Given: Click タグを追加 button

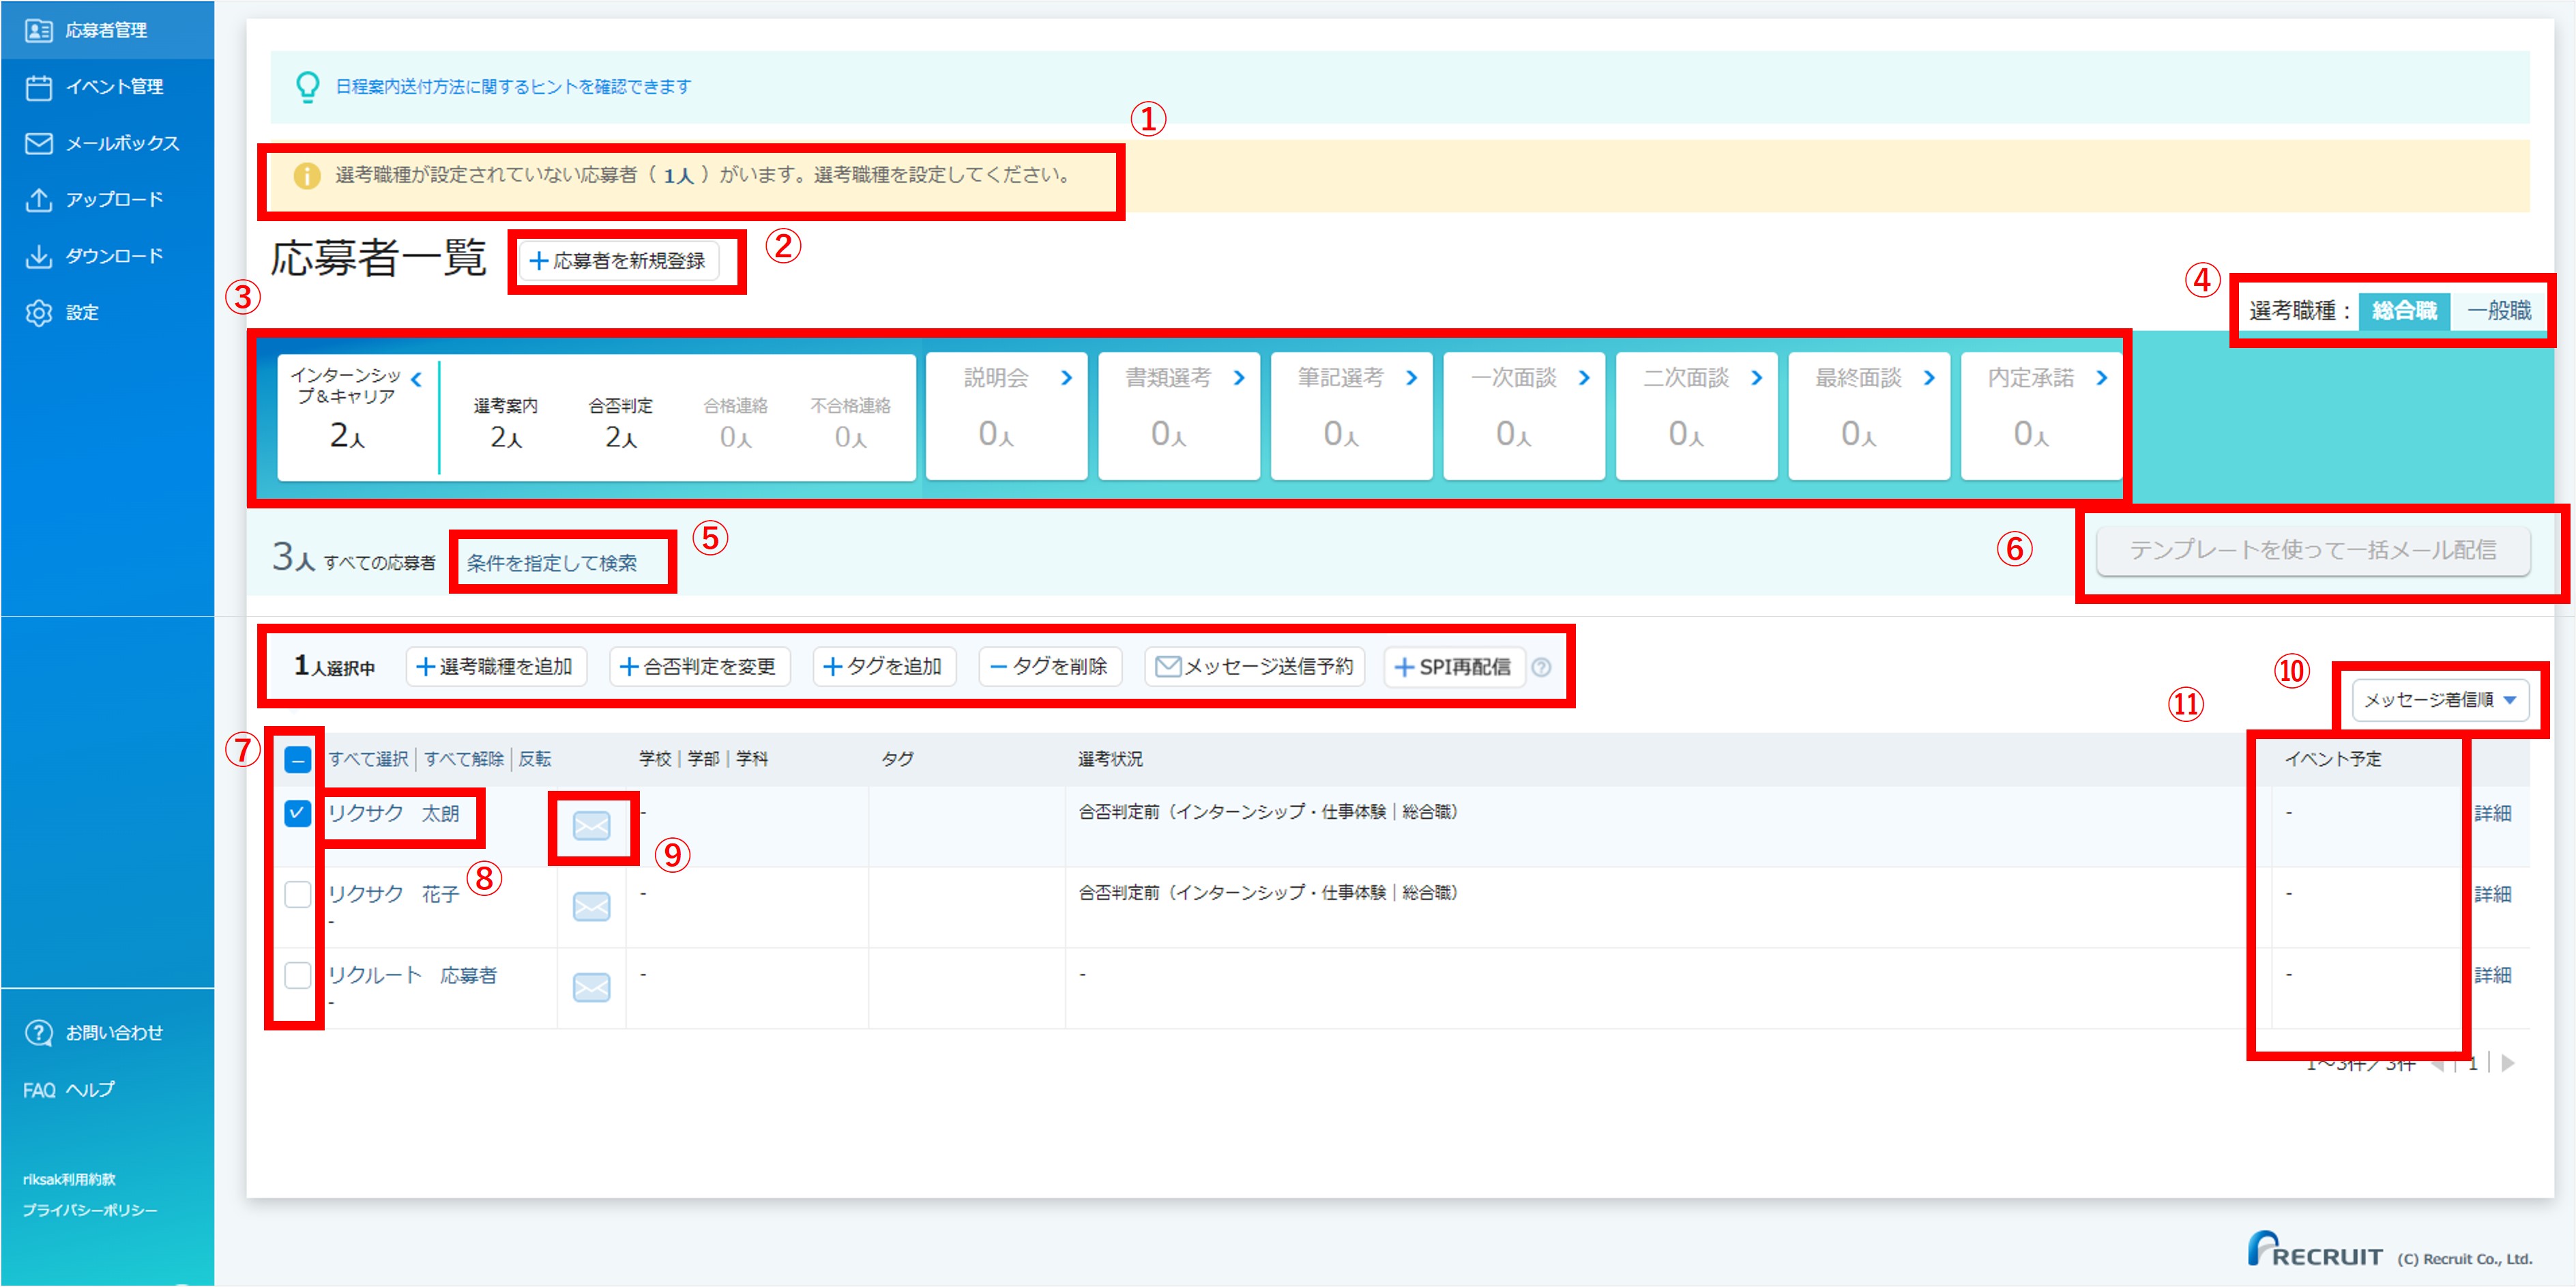Looking at the screenshot, I should click(884, 667).
